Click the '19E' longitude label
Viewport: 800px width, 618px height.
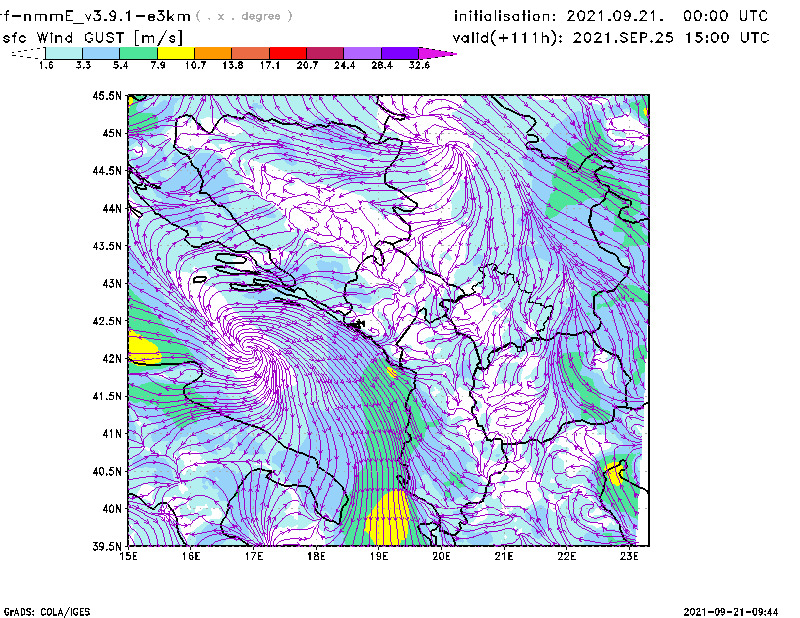379,556
